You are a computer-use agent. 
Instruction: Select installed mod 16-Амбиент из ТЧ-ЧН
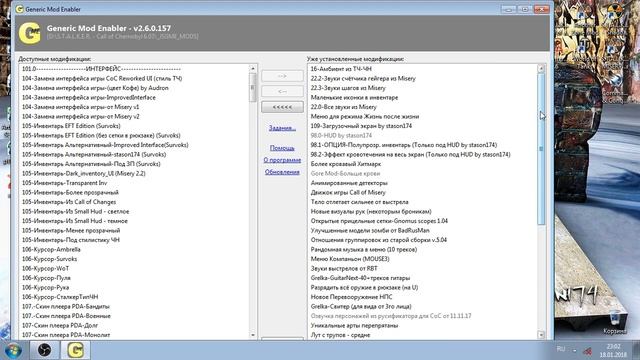[x=341, y=69]
